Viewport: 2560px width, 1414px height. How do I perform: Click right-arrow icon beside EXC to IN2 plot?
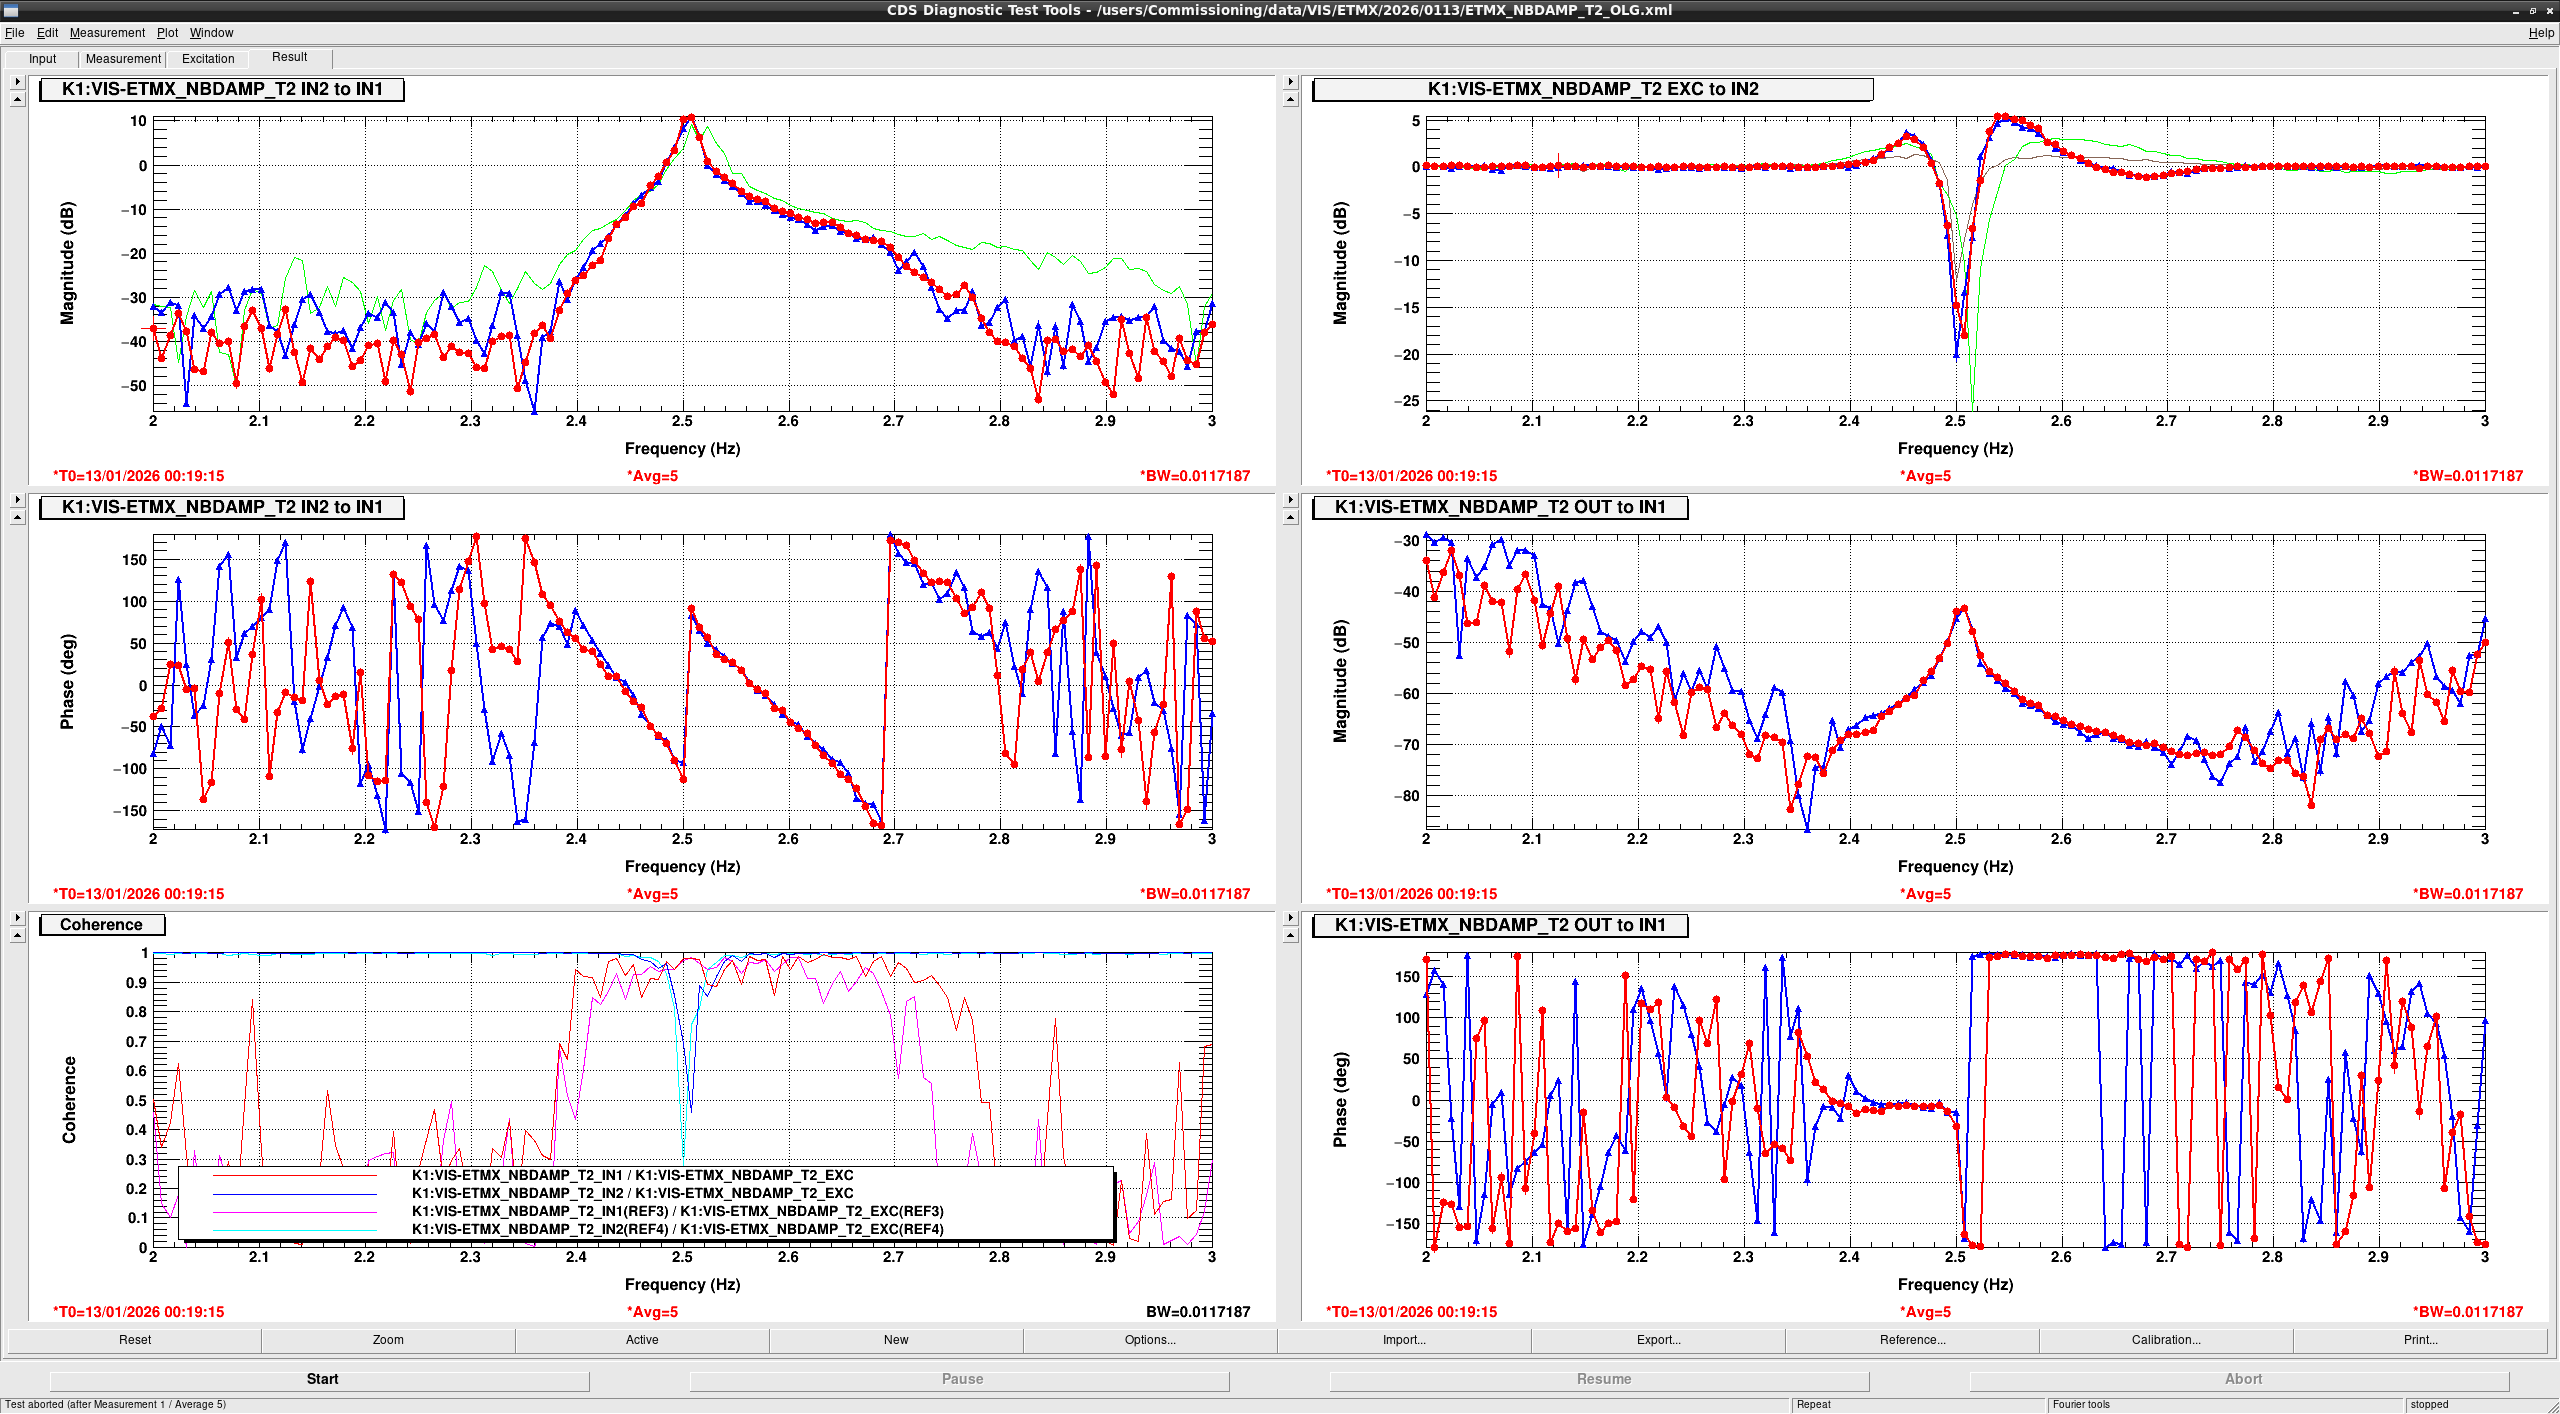[1290, 82]
